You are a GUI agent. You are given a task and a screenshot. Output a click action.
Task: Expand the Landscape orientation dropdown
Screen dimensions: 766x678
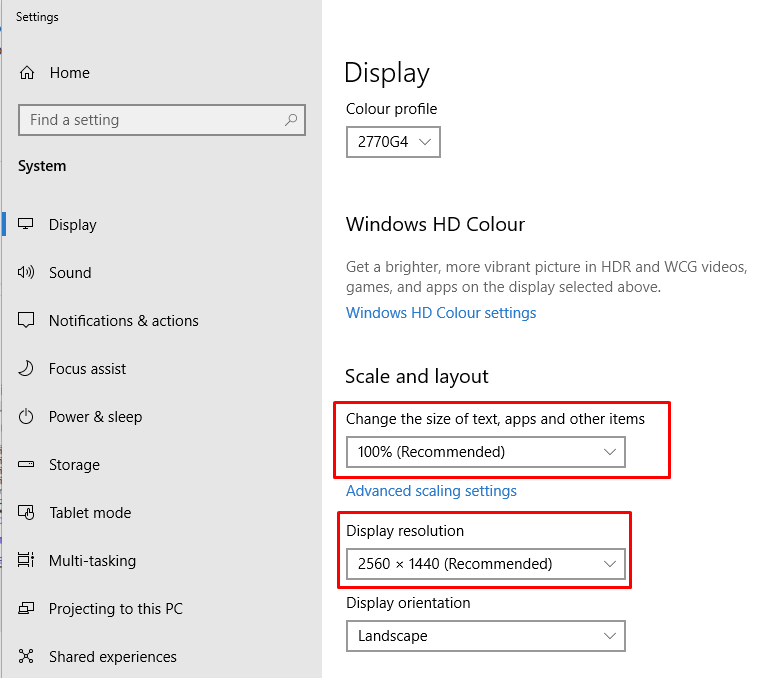(x=486, y=636)
